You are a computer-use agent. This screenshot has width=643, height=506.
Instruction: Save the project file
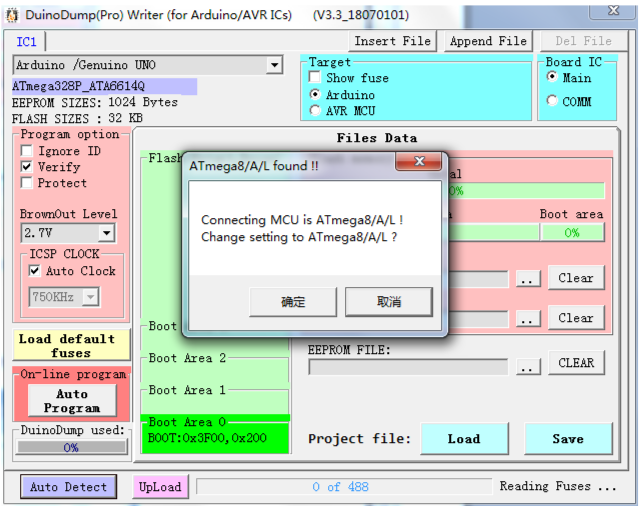click(x=568, y=439)
